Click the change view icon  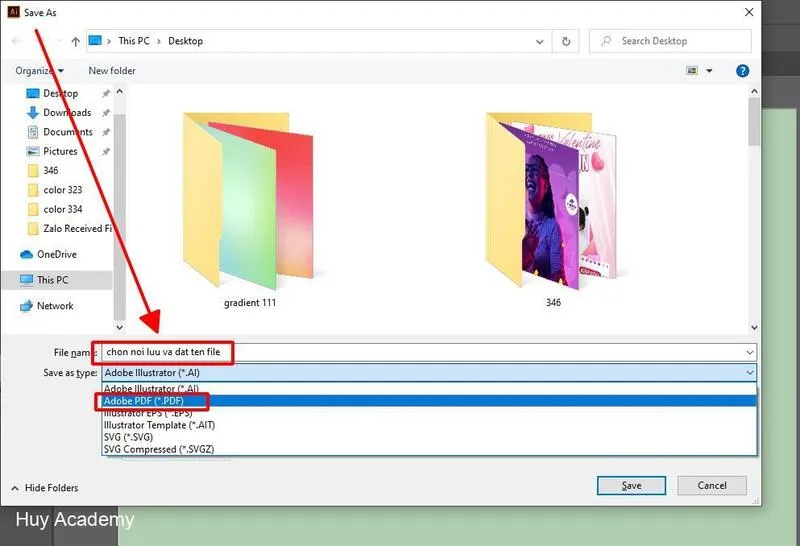pyautogui.click(x=692, y=70)
